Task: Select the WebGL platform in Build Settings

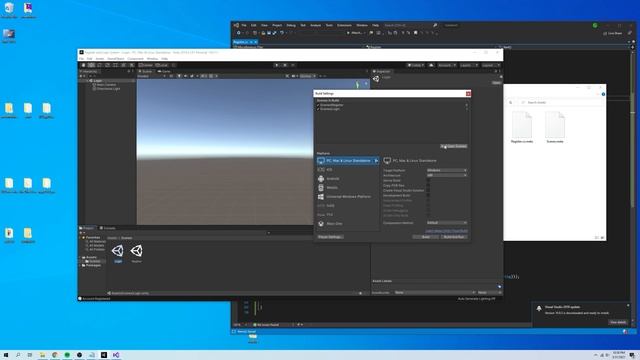Action: pos(348,188)
